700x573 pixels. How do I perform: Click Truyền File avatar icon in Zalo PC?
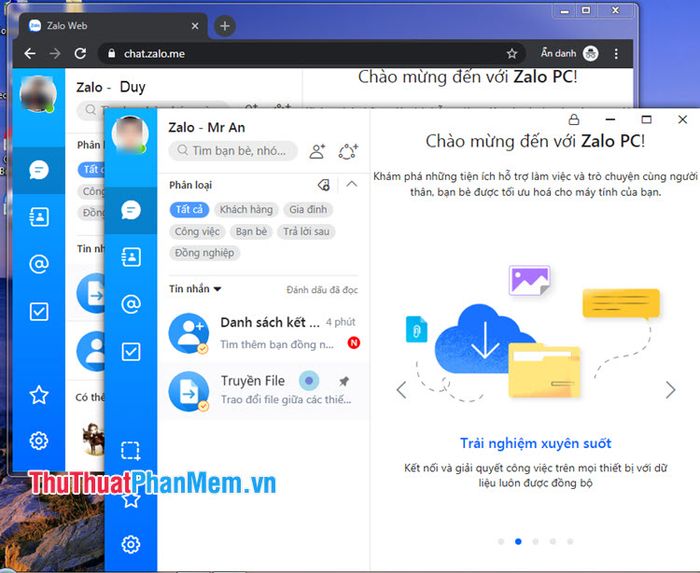click(x=189, y=391)
